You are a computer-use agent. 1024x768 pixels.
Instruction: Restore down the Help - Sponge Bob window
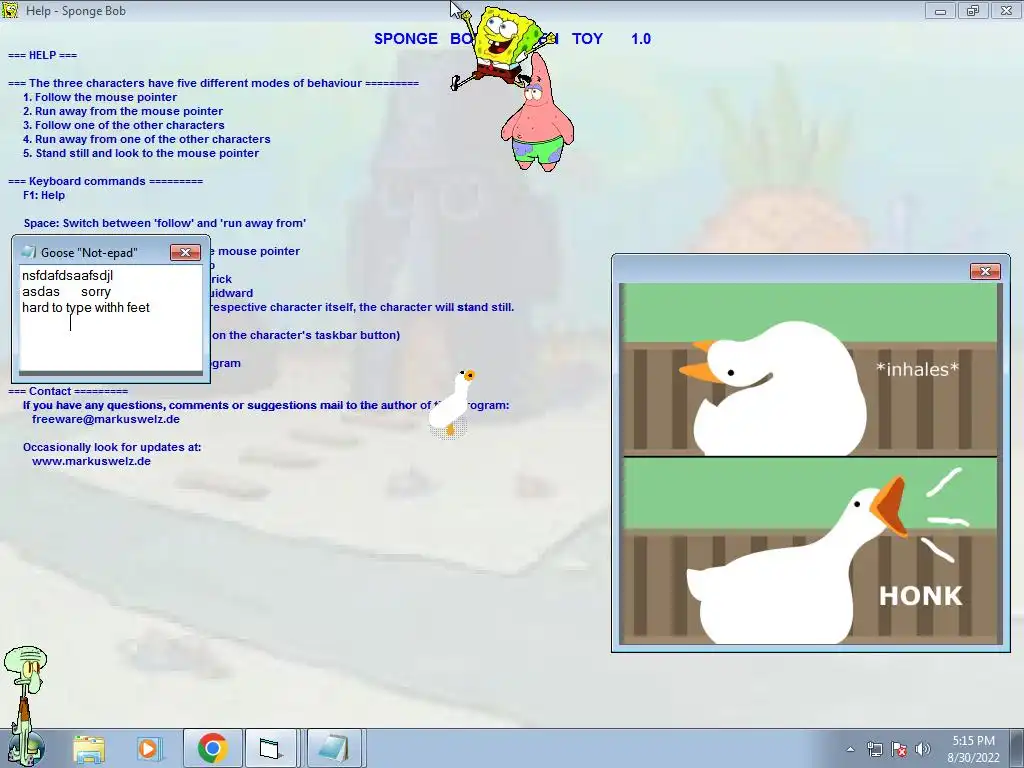(x=973, y=10)
